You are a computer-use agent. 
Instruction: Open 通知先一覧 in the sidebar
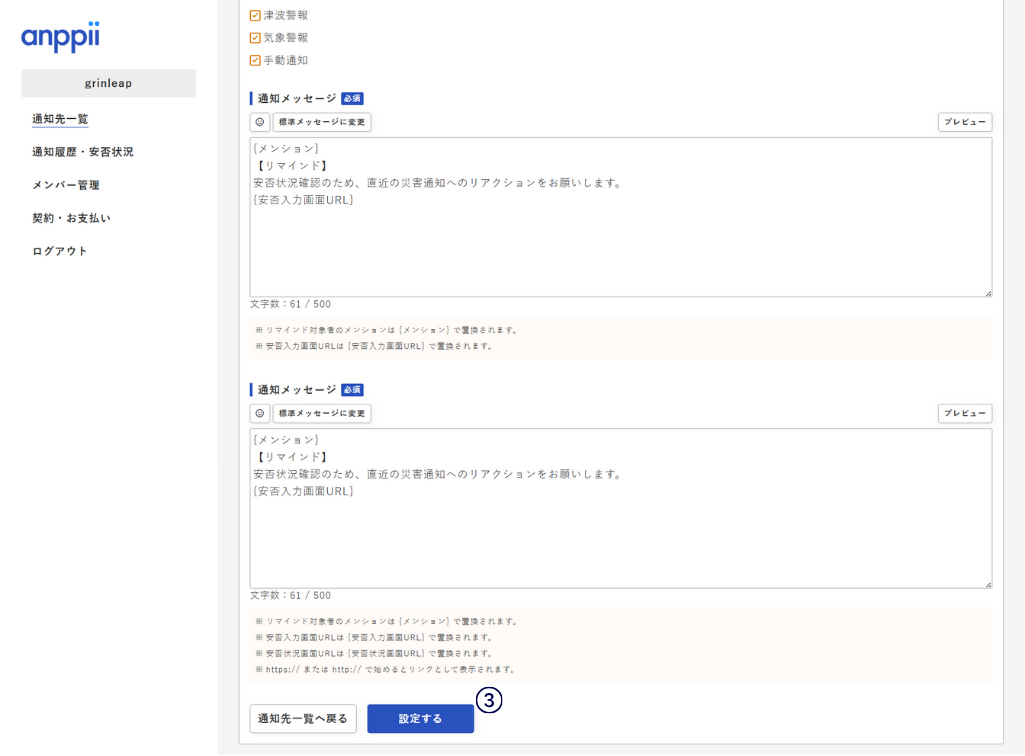60,119
